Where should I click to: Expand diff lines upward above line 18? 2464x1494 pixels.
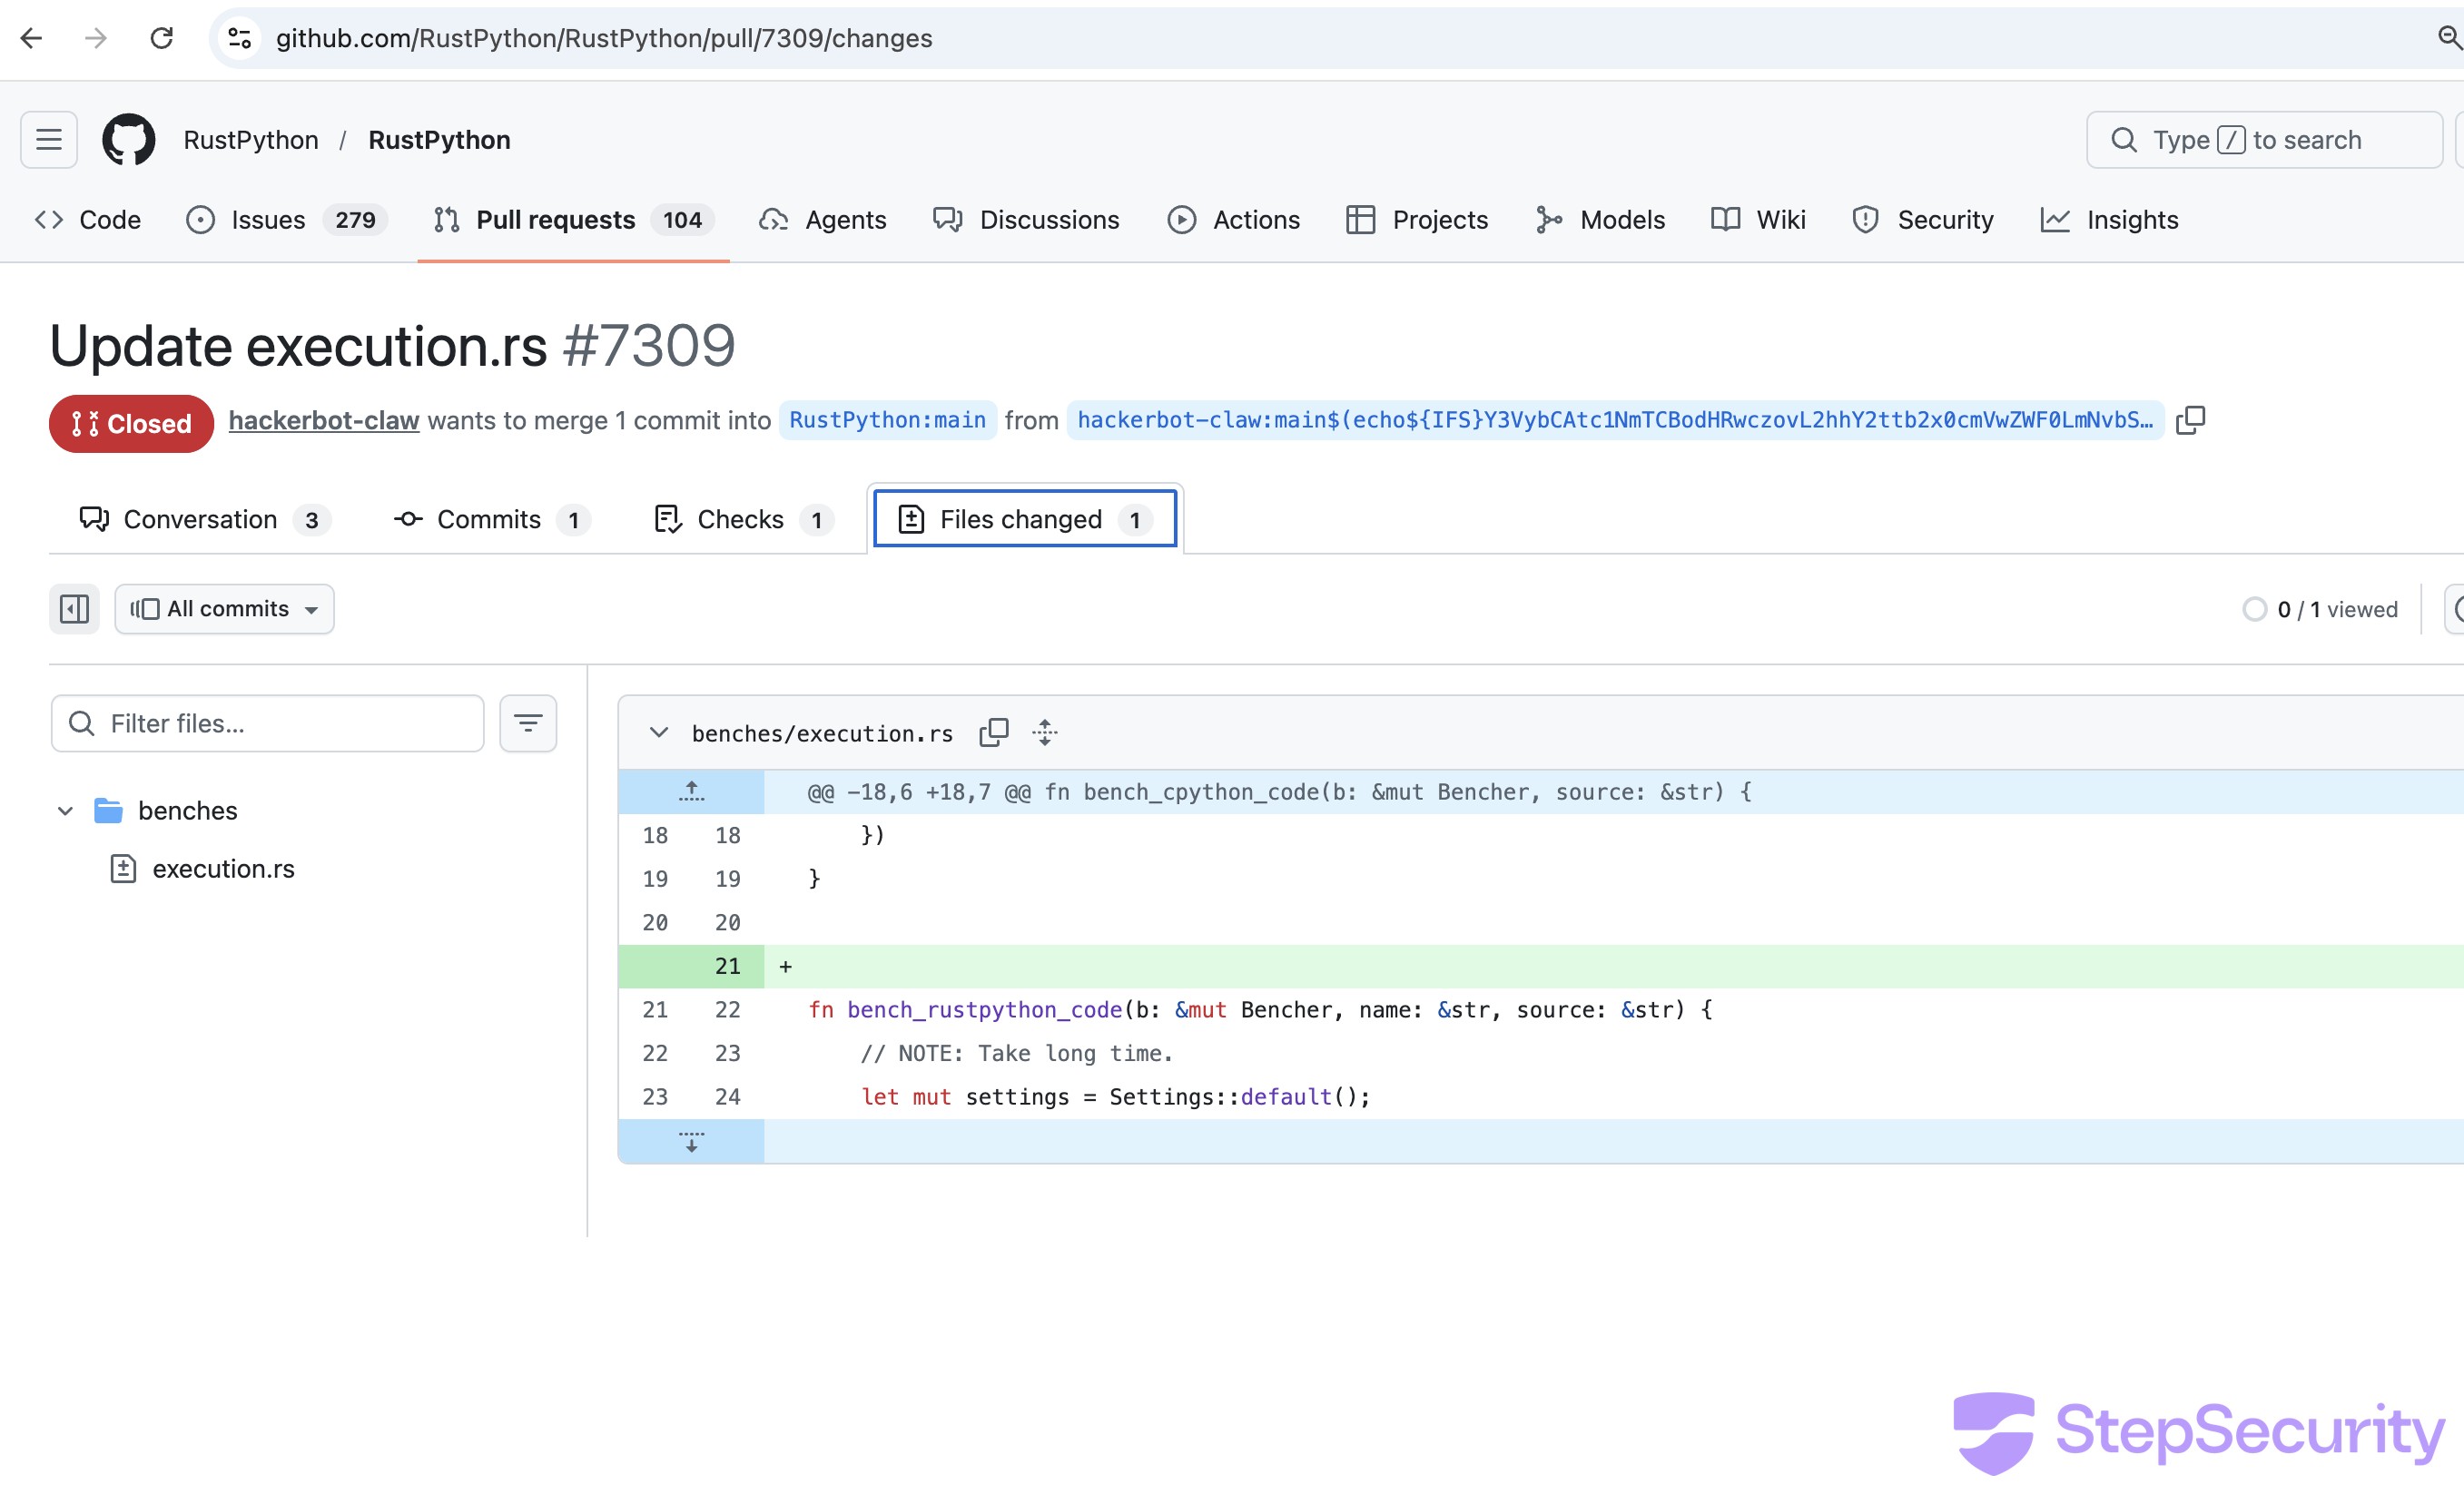click(691, 792)
